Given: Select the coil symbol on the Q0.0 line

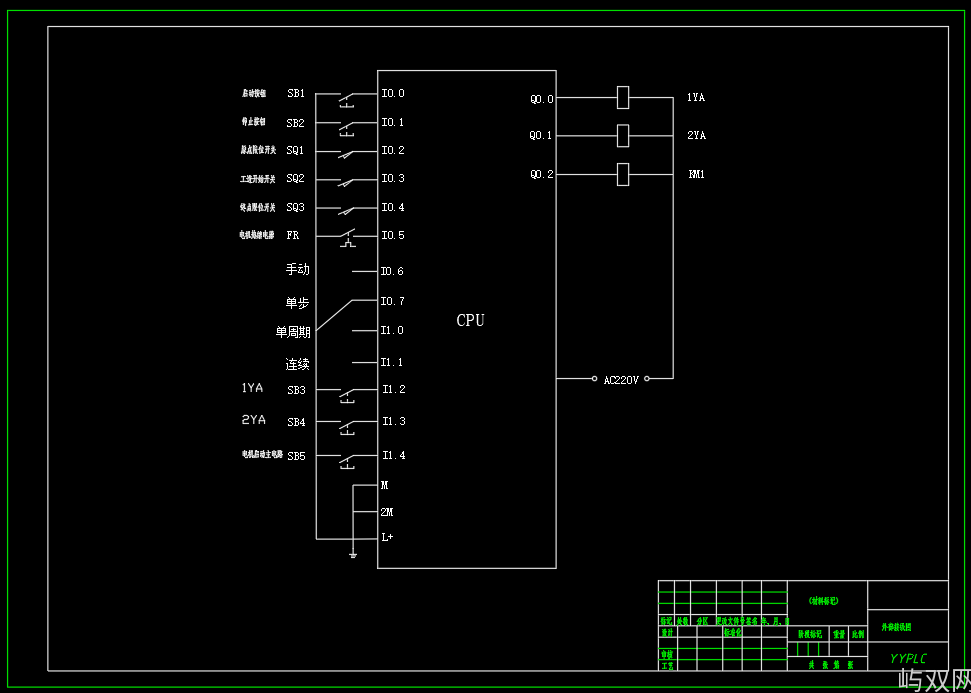Looking at the screenshot, I should click(x=623, y=98).
